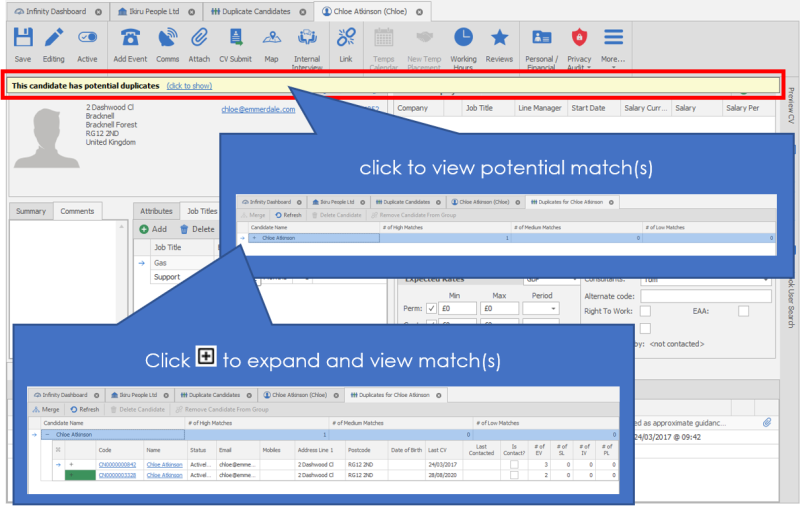Click the 'click to show' duplicates link

coord(189,86)
